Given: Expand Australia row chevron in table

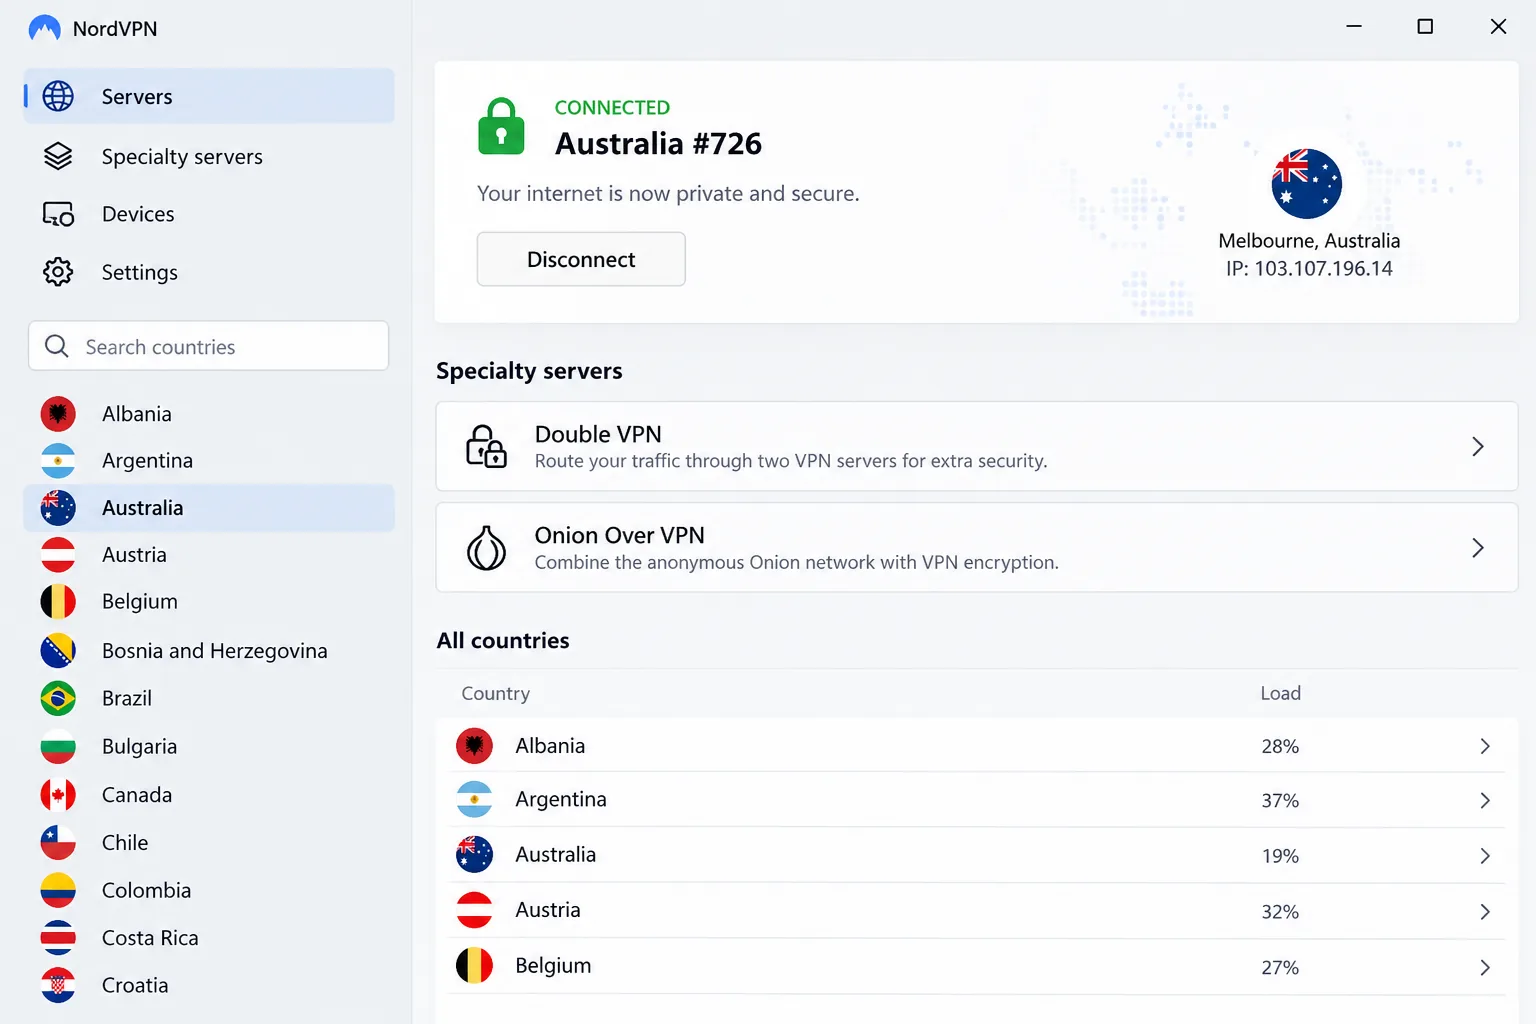Looking at the screenshot, I should 1484,856.
